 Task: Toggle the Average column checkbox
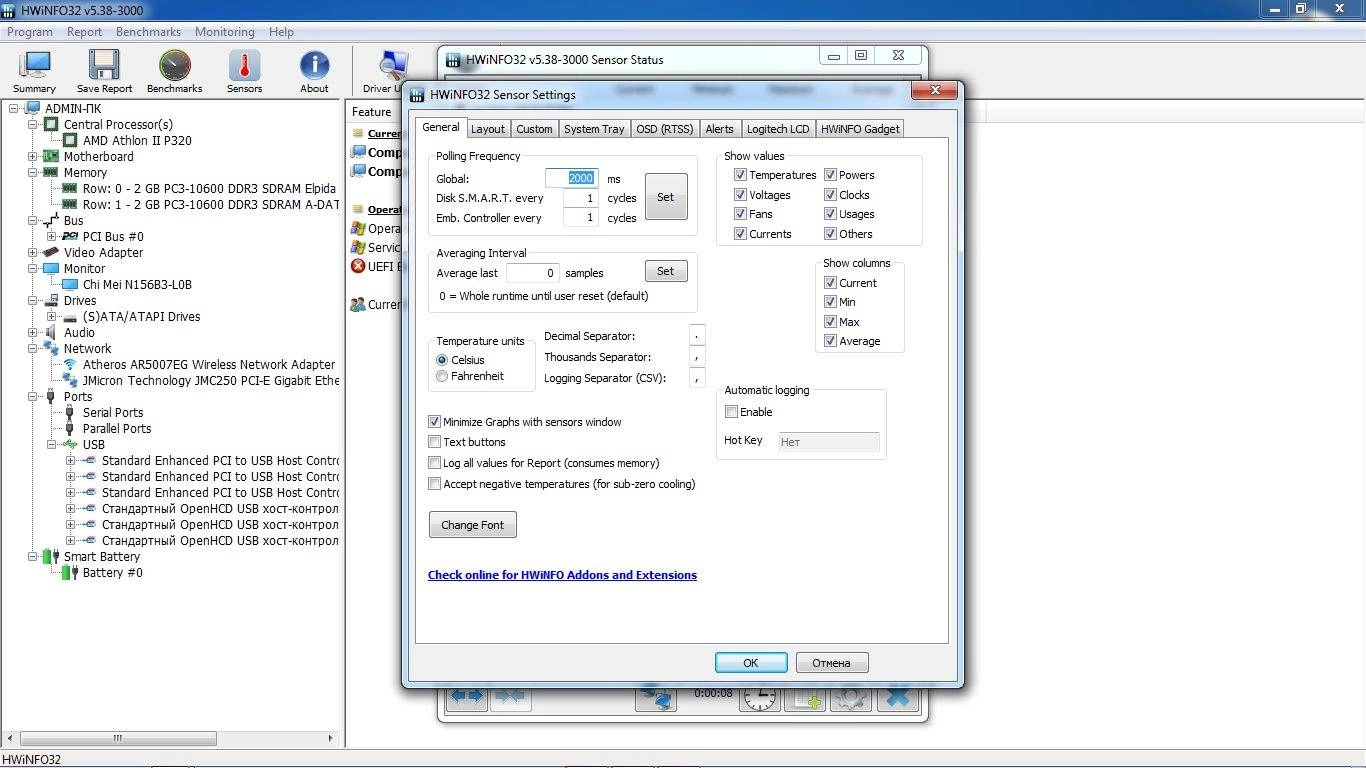pyautogui.click(x=830, y=341)
